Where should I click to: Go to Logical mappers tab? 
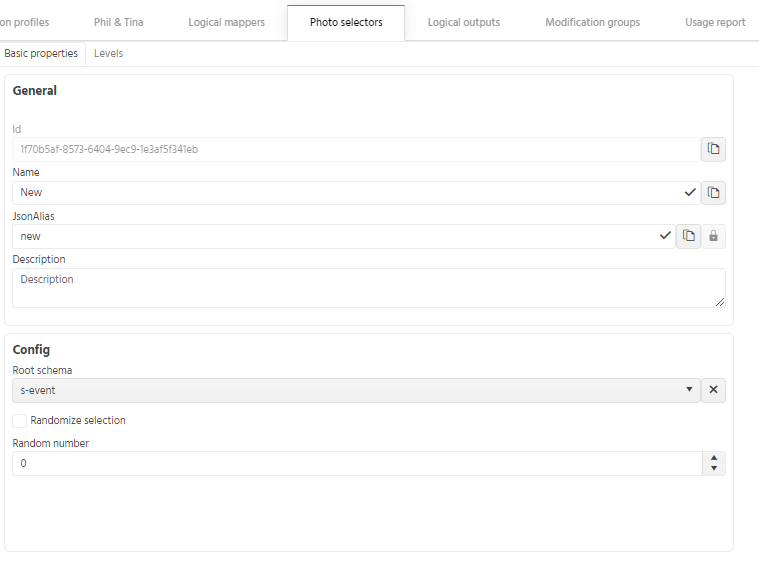[227, 22]
